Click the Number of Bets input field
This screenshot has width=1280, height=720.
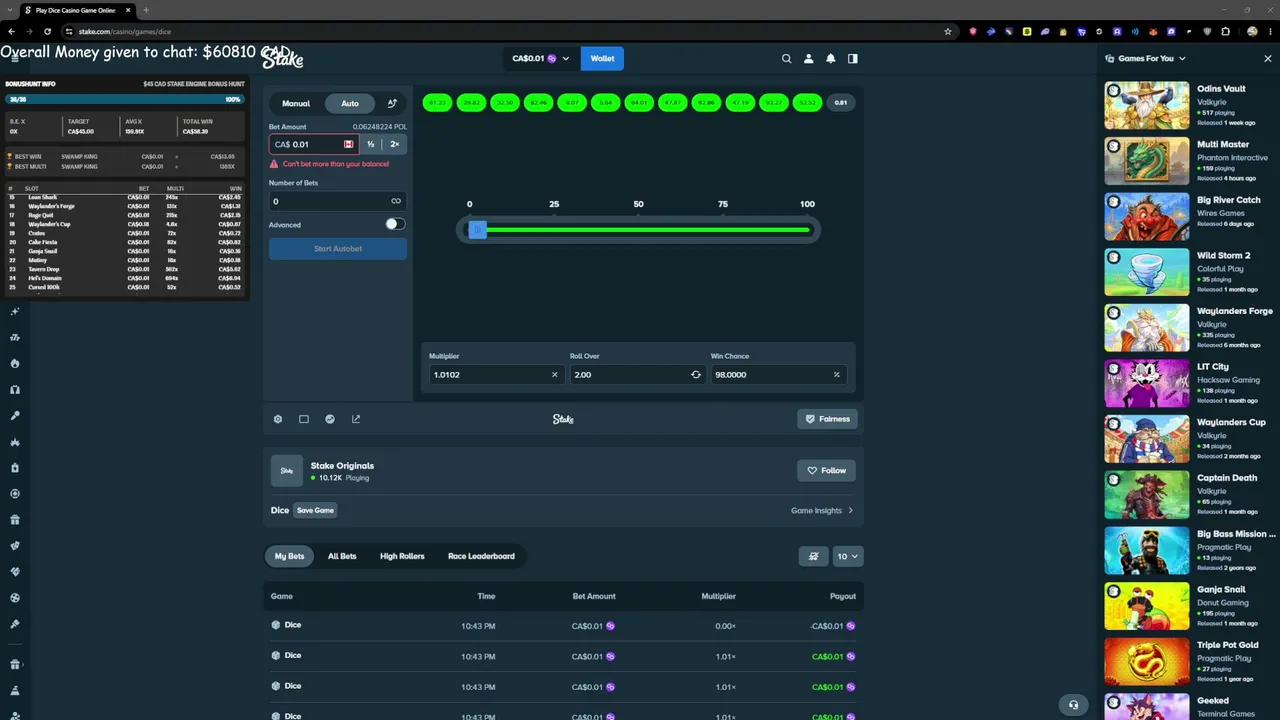click(338, 201)
